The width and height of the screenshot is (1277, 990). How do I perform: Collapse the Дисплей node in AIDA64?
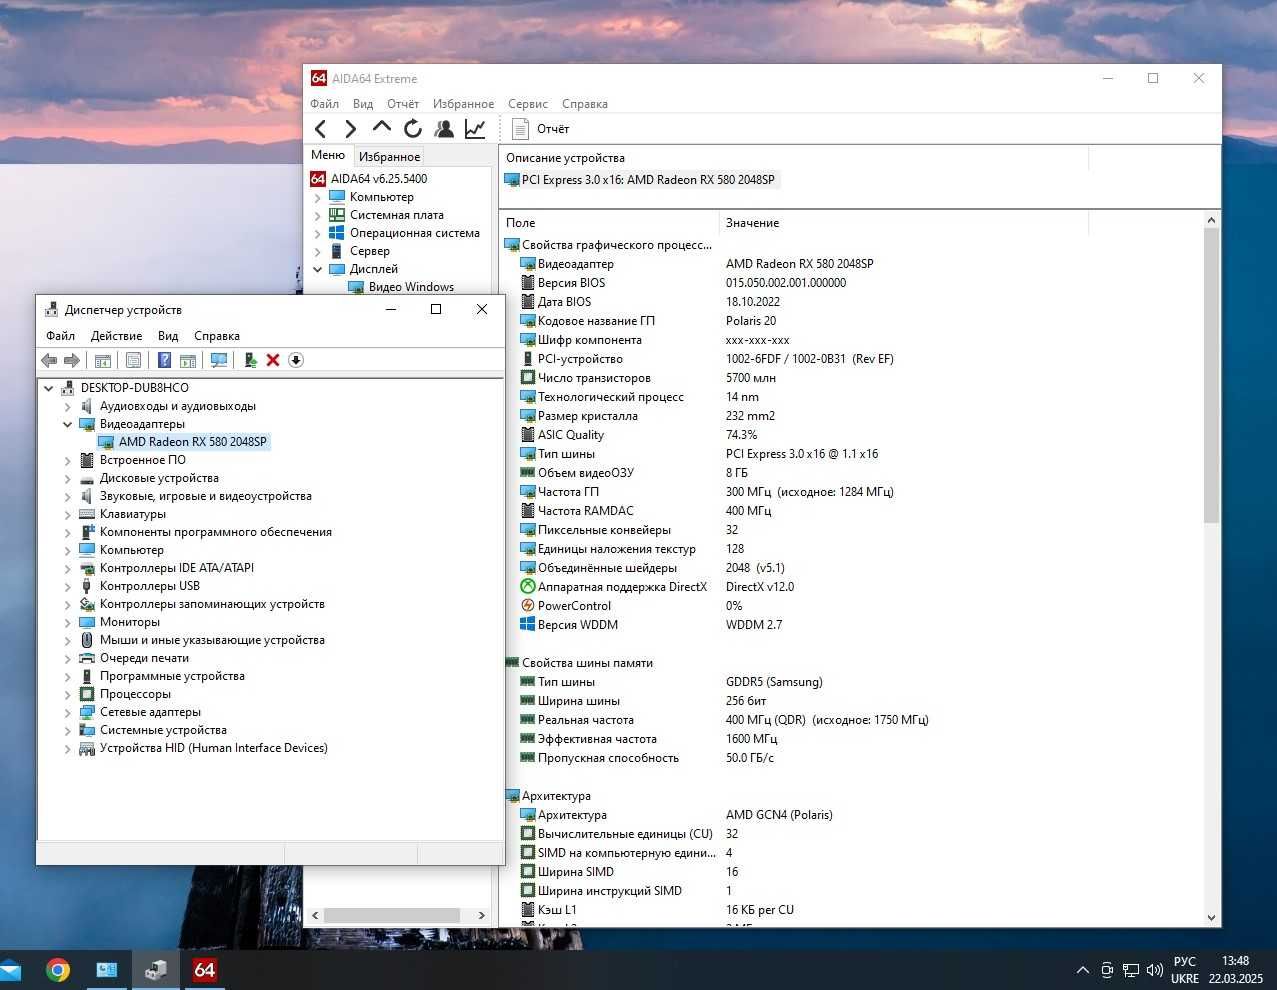coord(318,270)
